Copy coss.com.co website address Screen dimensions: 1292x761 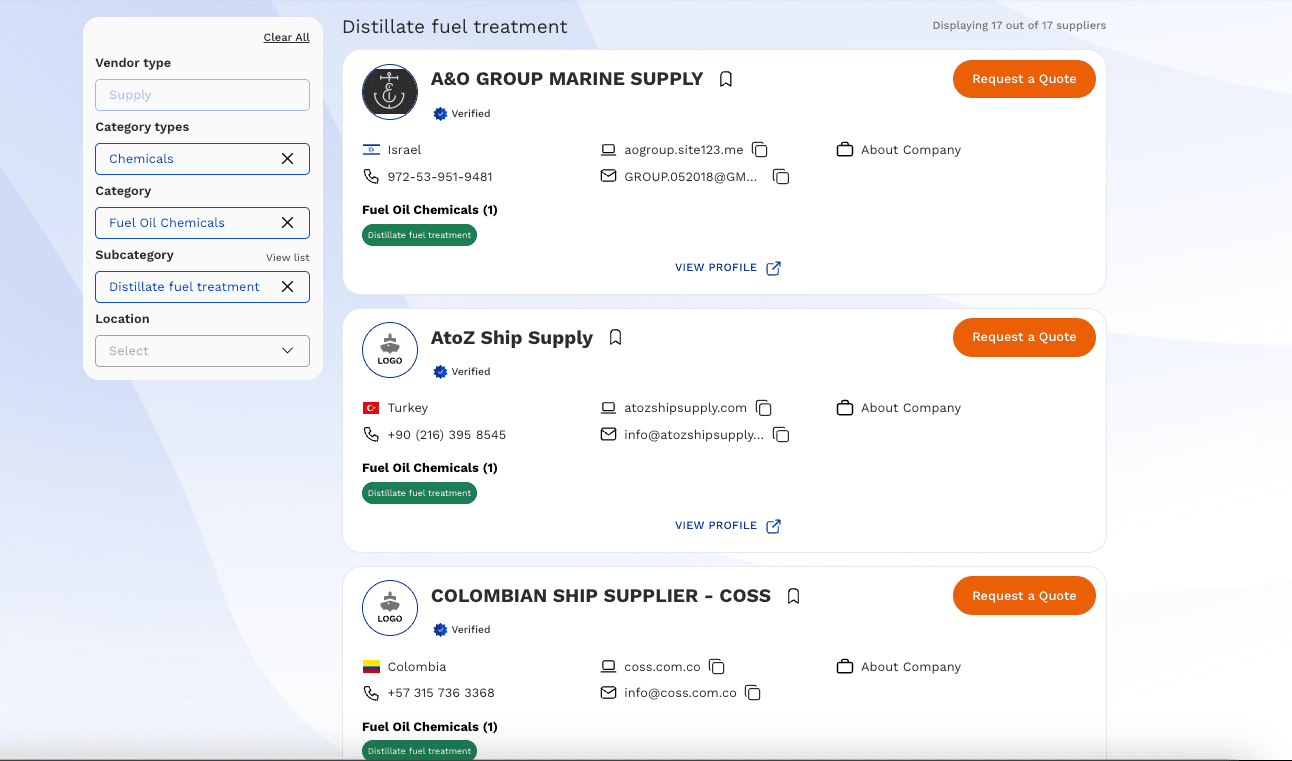tap(717, 667)
